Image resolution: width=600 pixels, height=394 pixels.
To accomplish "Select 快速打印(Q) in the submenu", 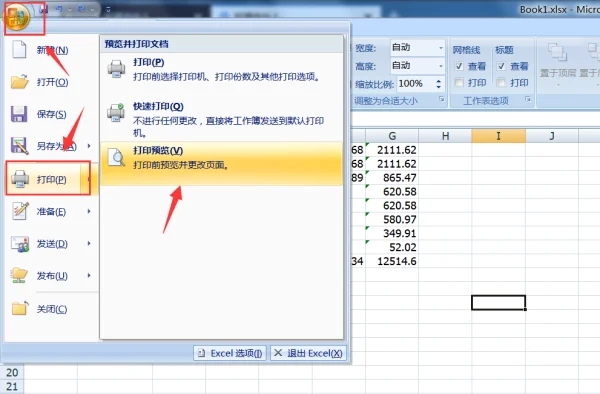I will pos(222,119).
